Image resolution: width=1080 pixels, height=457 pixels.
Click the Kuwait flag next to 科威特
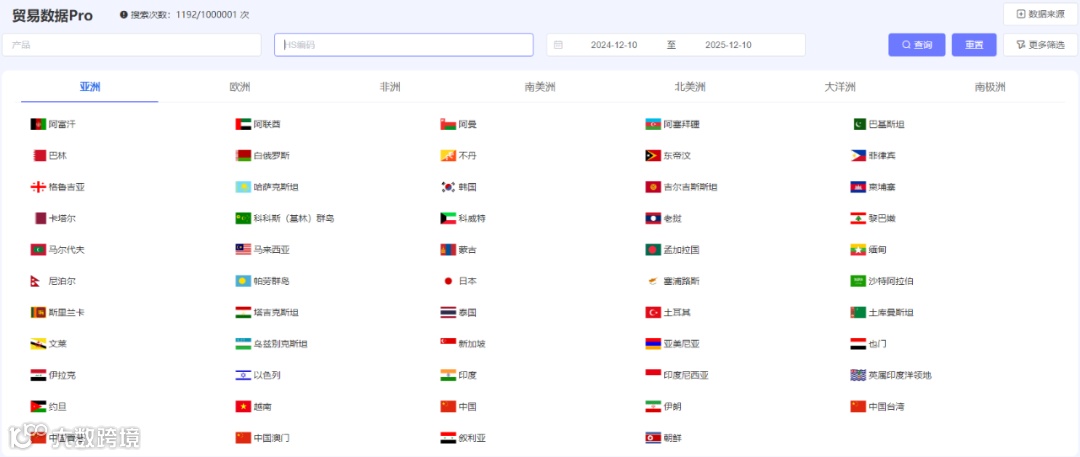point(448,219)
